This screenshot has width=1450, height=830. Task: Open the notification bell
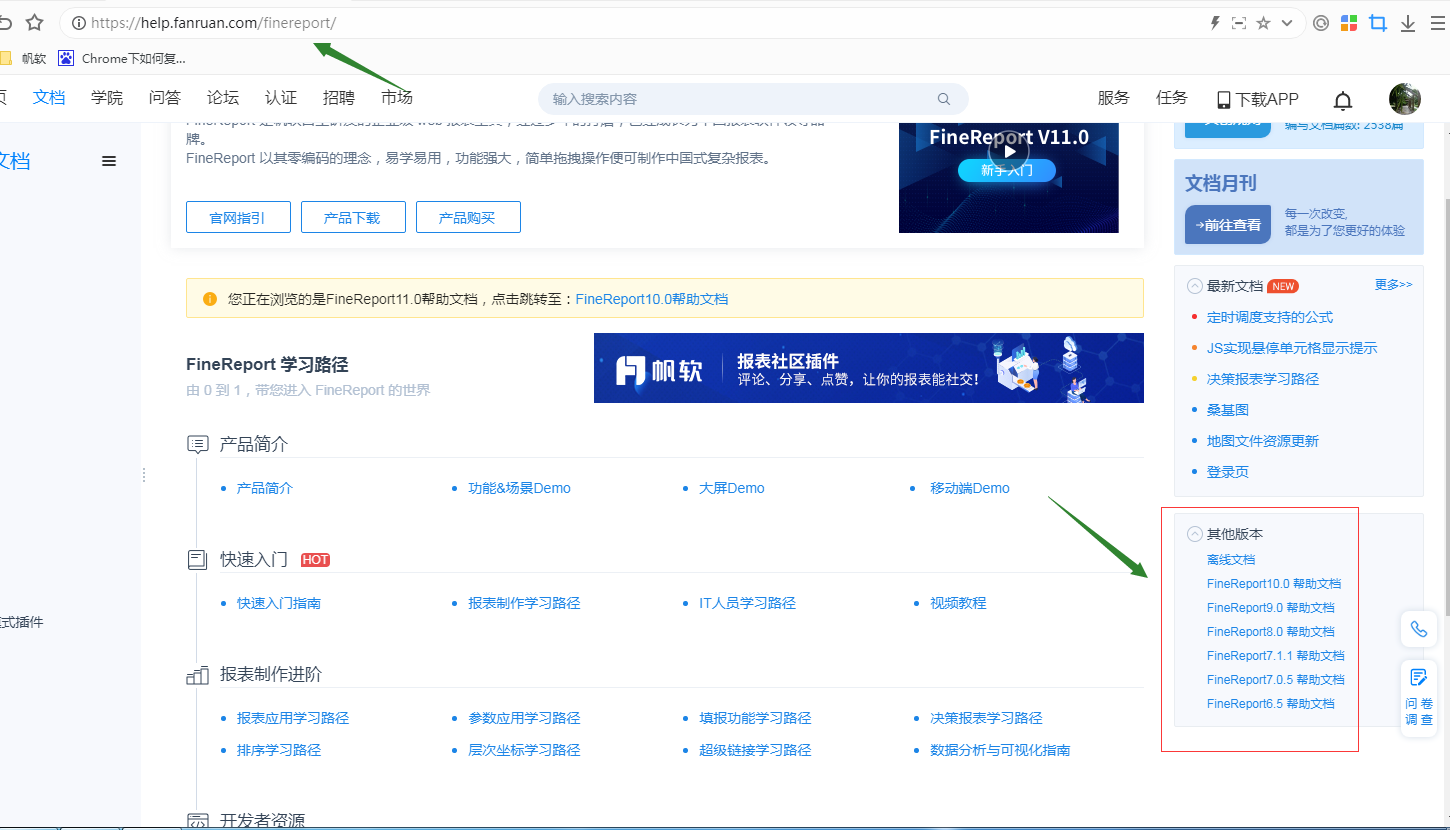(x=1343, y=99)
